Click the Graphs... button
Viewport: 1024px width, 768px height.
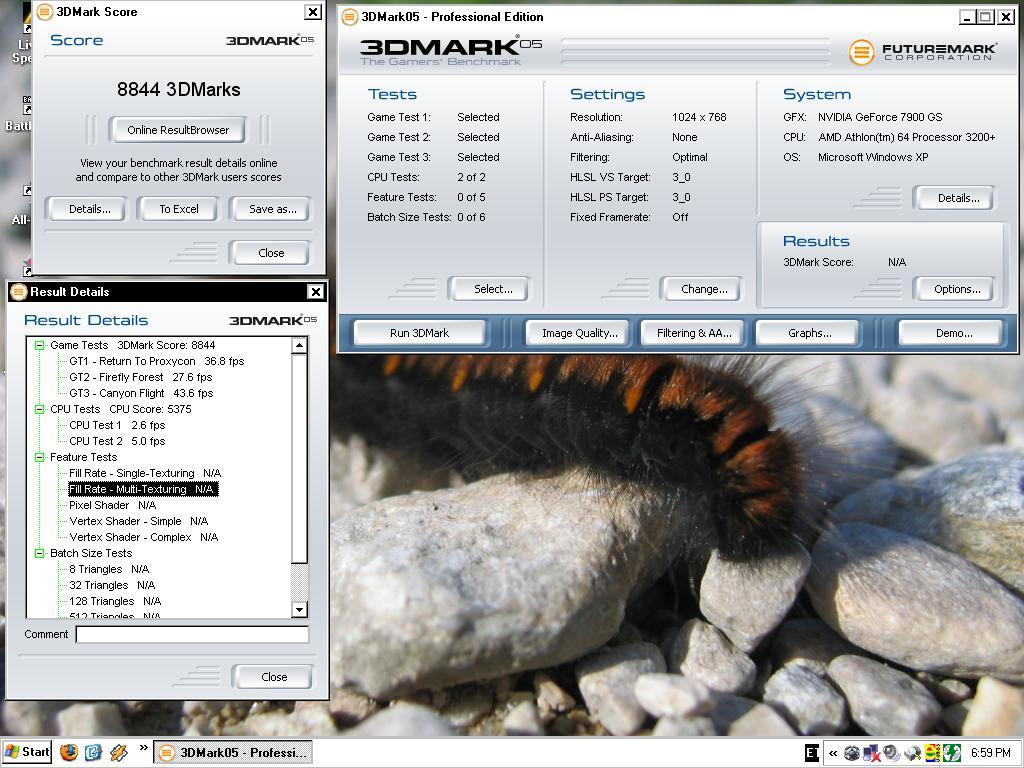tap(809, 333)
